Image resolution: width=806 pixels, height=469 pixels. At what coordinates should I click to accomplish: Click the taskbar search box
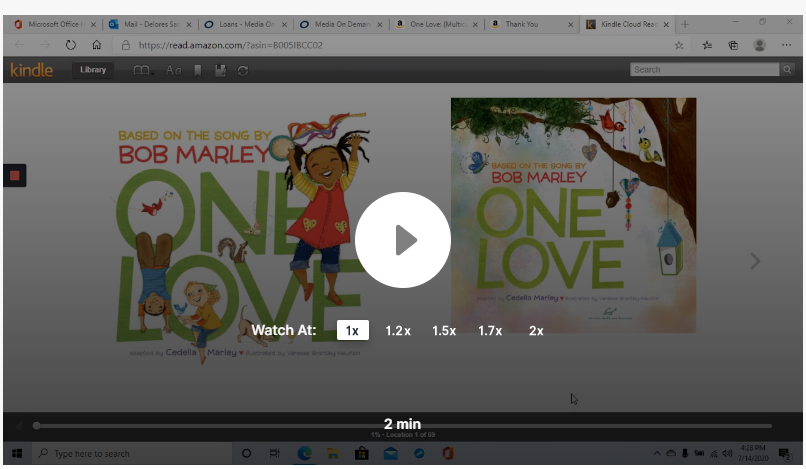[x=134, y=454]
